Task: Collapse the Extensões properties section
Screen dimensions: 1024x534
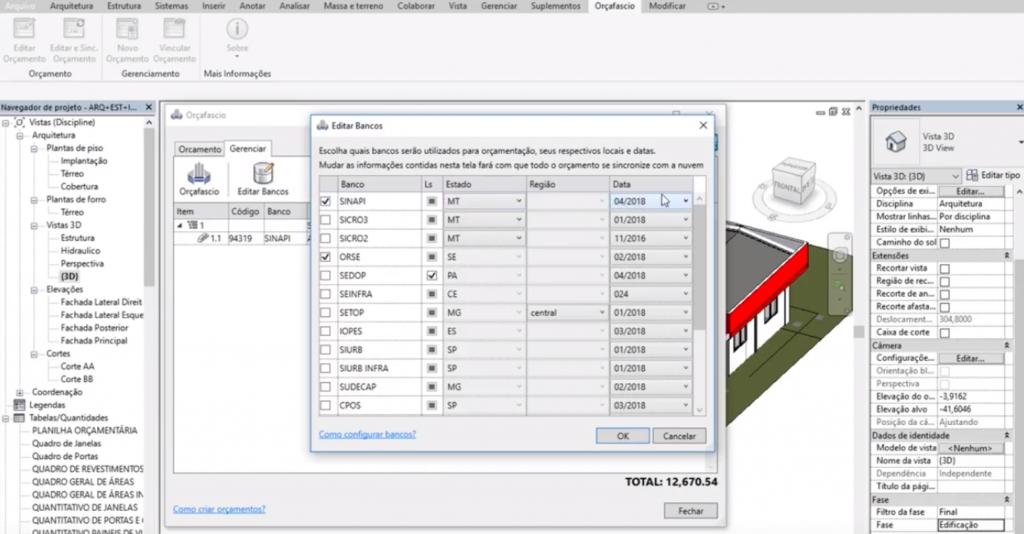Action: pos(1006,255)
